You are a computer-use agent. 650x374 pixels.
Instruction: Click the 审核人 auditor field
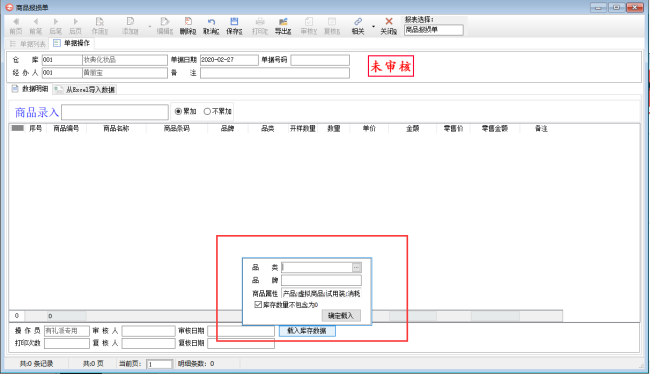tap(148, 331)
